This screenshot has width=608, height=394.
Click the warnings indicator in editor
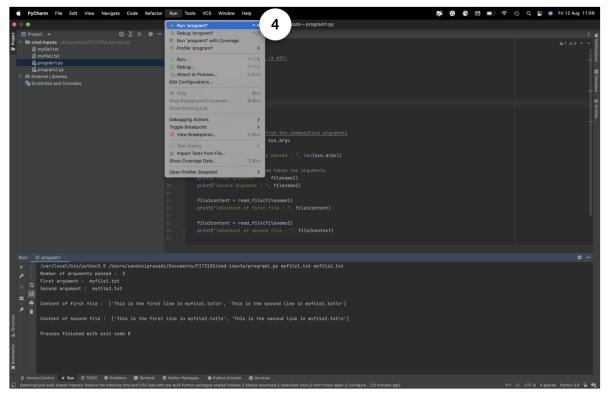click(567, 43)
